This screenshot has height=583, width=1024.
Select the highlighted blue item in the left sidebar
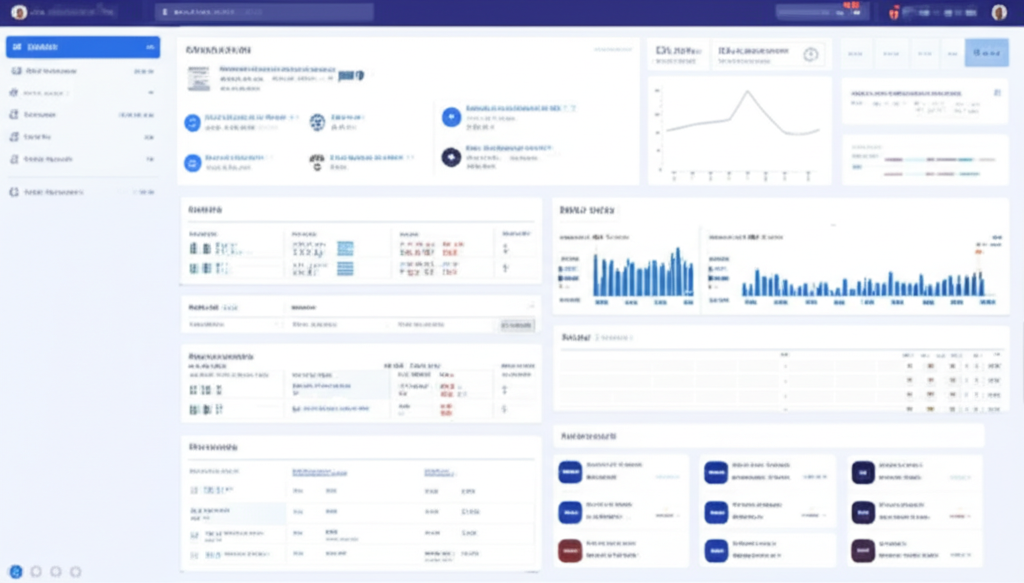pyautogui.click(x=82, y=47)
